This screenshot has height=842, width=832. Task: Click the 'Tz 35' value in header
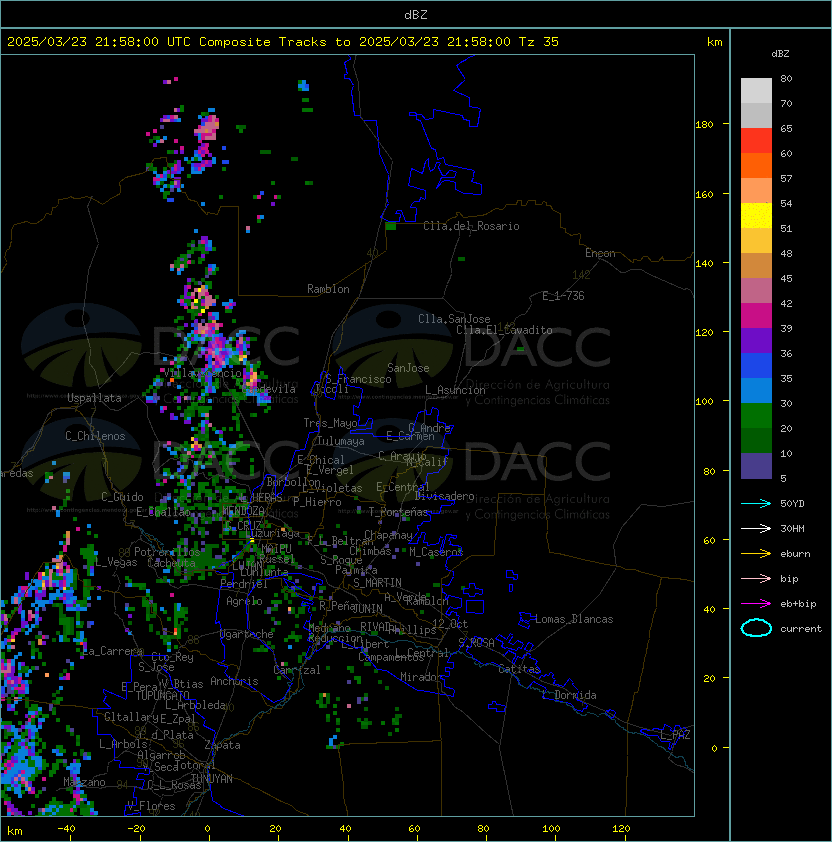tap(539, 42)
